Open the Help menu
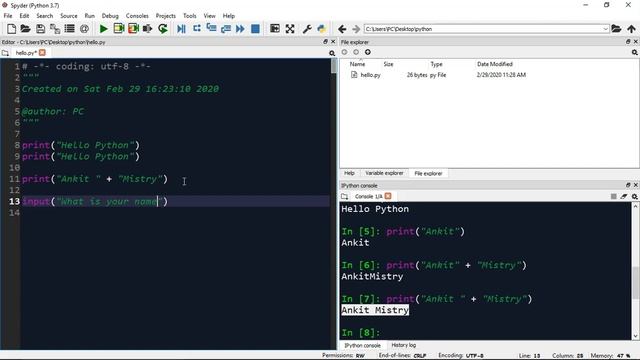Image resolution: width=640 pixels, height=360 pixels. pos(229,16)
